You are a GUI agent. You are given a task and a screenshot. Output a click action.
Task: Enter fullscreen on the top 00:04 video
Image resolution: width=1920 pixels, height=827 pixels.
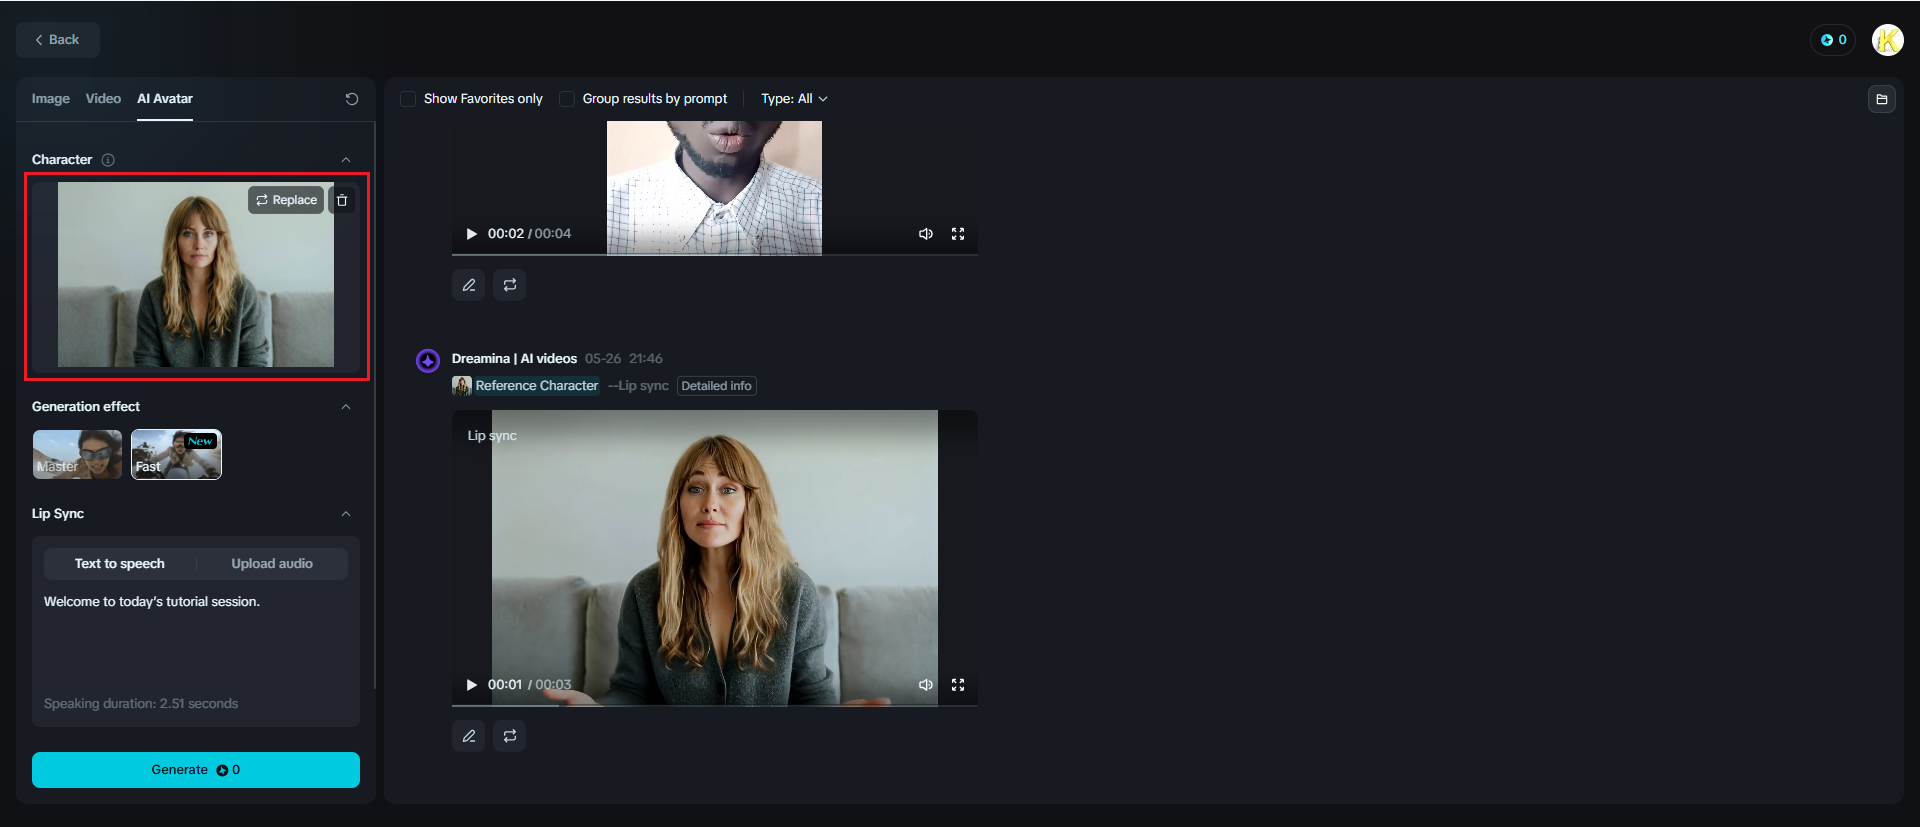[958, 234]
